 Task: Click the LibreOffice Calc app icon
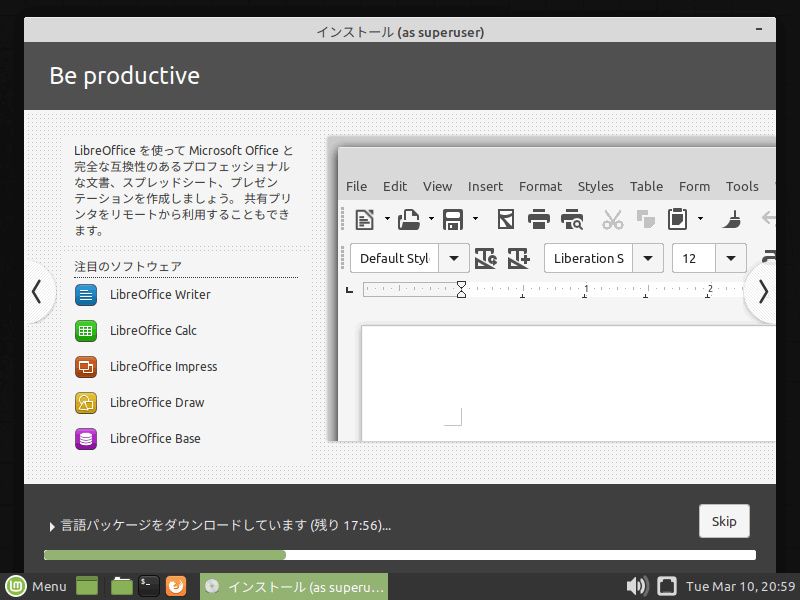click(86, 331)
